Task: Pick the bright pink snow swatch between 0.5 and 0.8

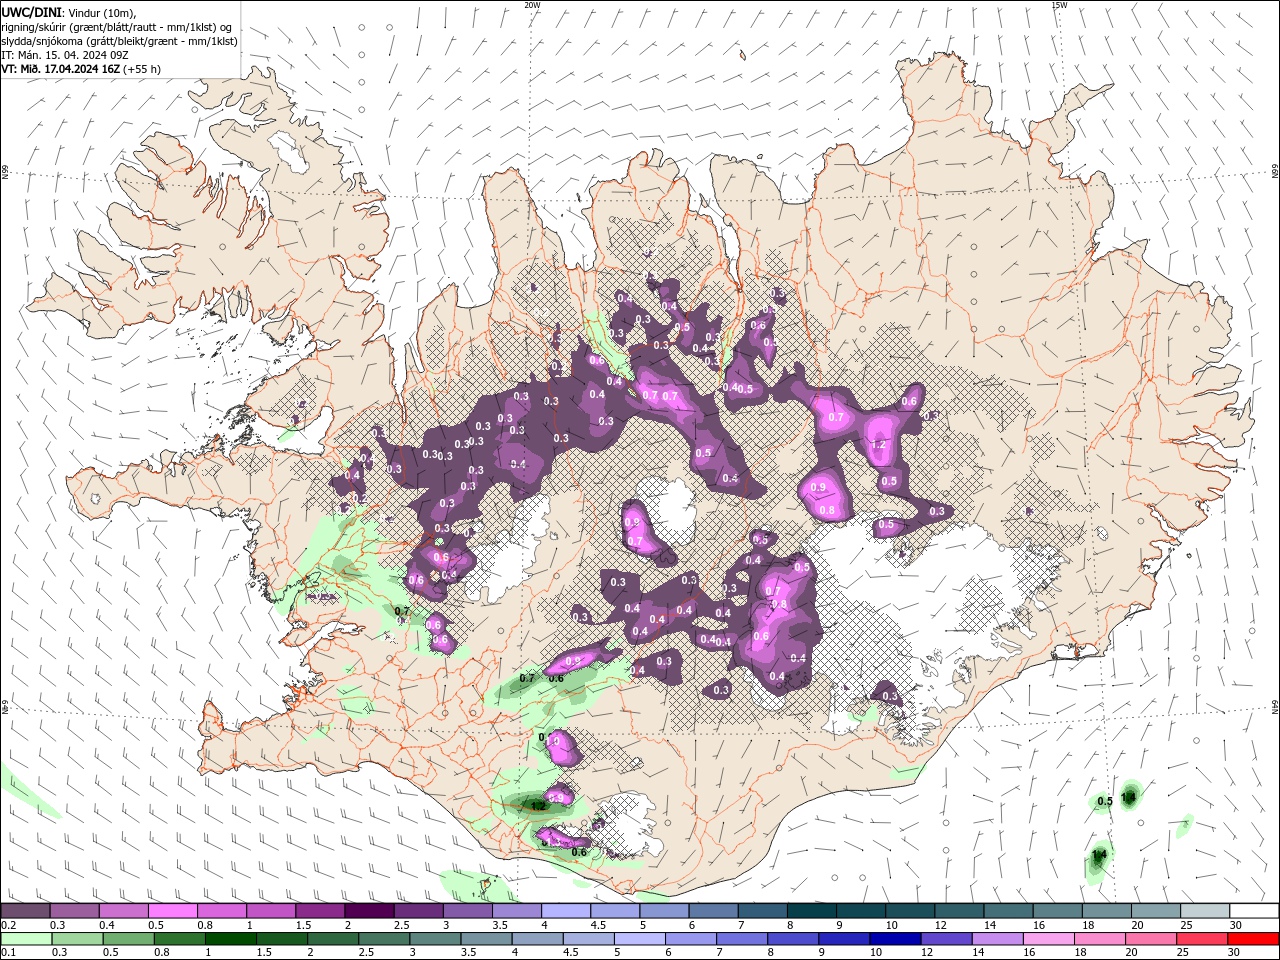Action: coord(173,910)
